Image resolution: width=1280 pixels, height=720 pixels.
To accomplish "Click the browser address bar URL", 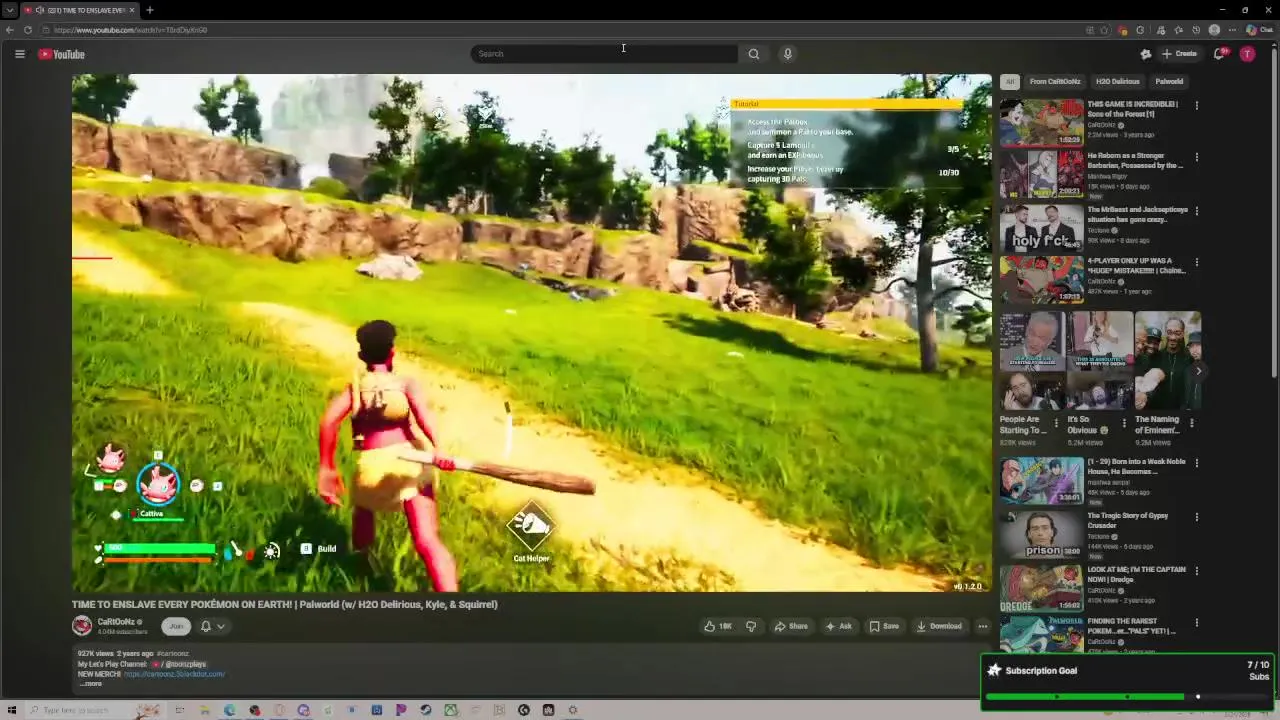I will point(130,30).
